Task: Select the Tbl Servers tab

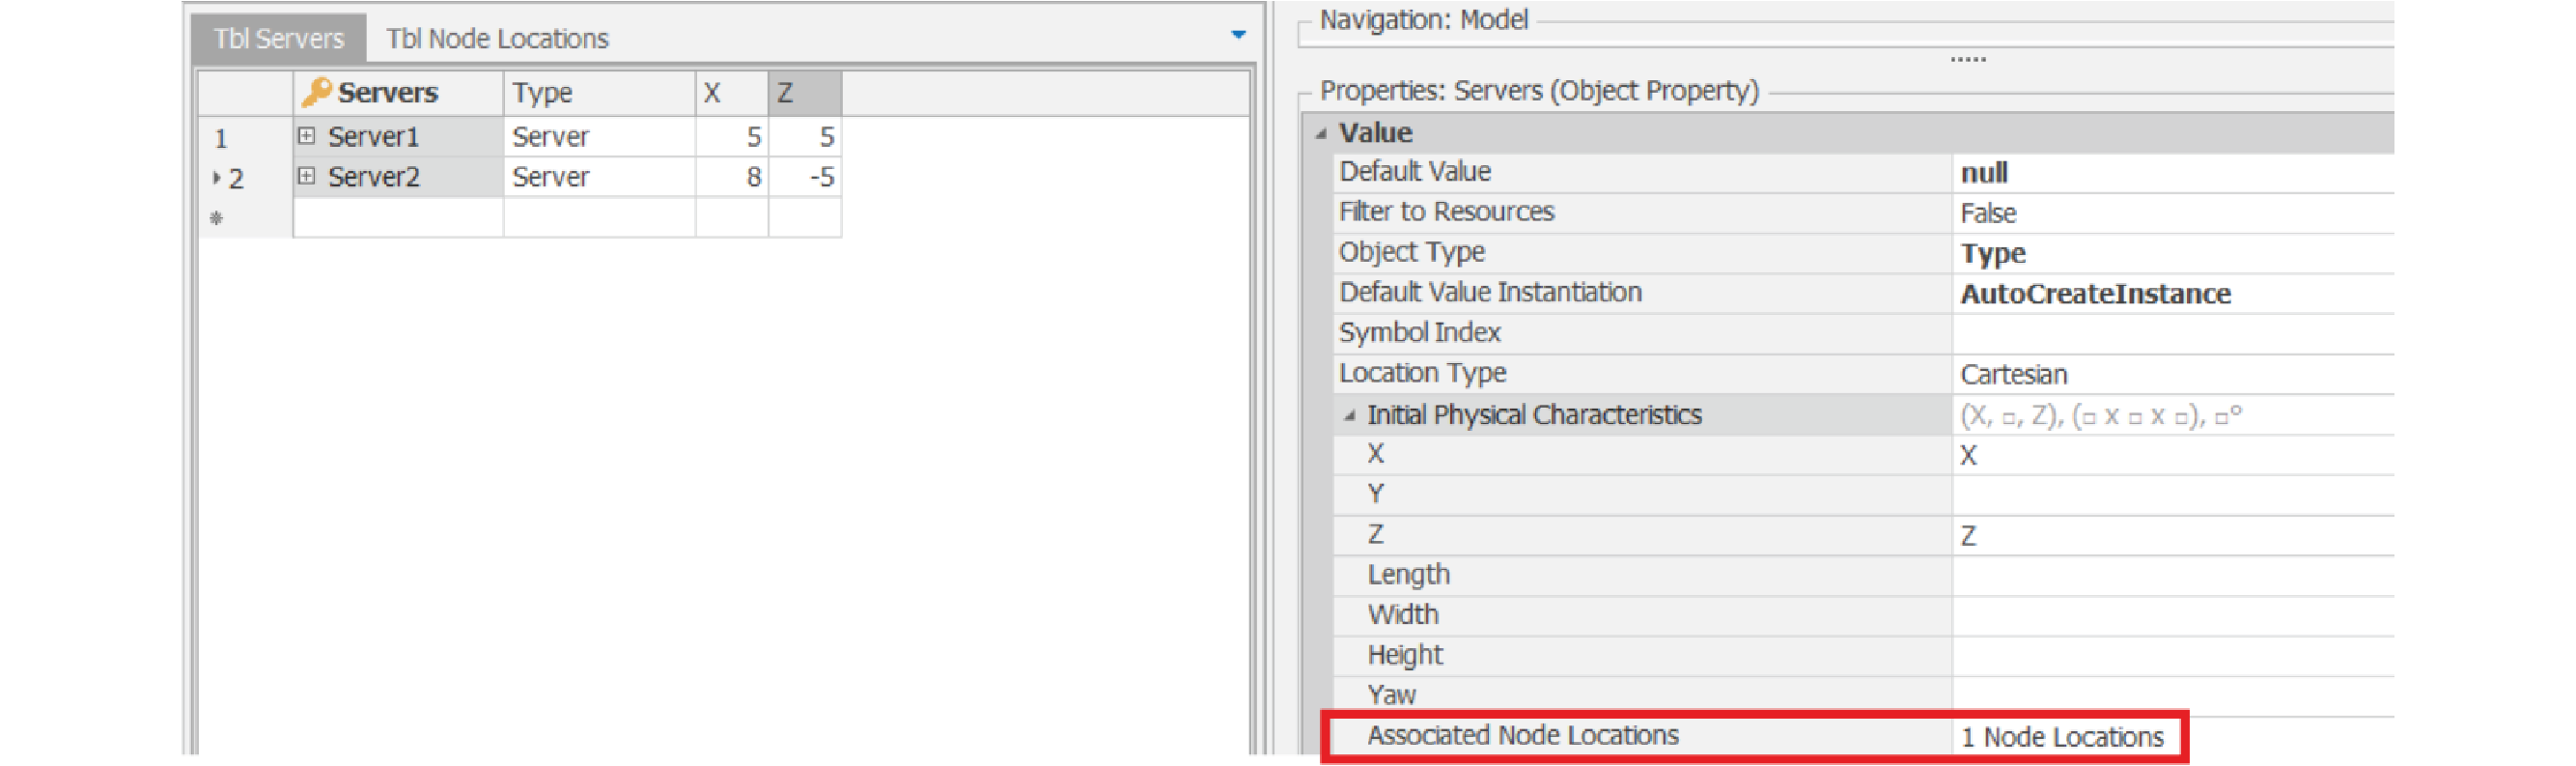Action: click(278, 39)
